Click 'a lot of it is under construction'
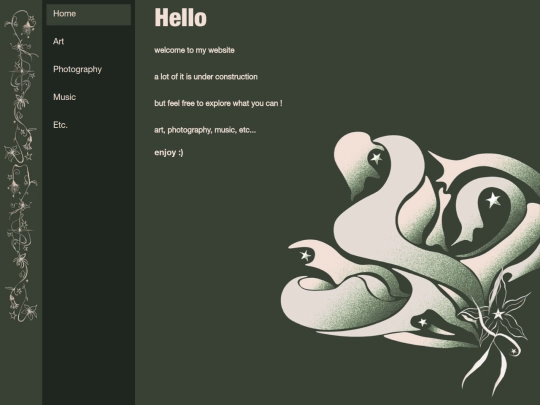 tap(206, 77)
